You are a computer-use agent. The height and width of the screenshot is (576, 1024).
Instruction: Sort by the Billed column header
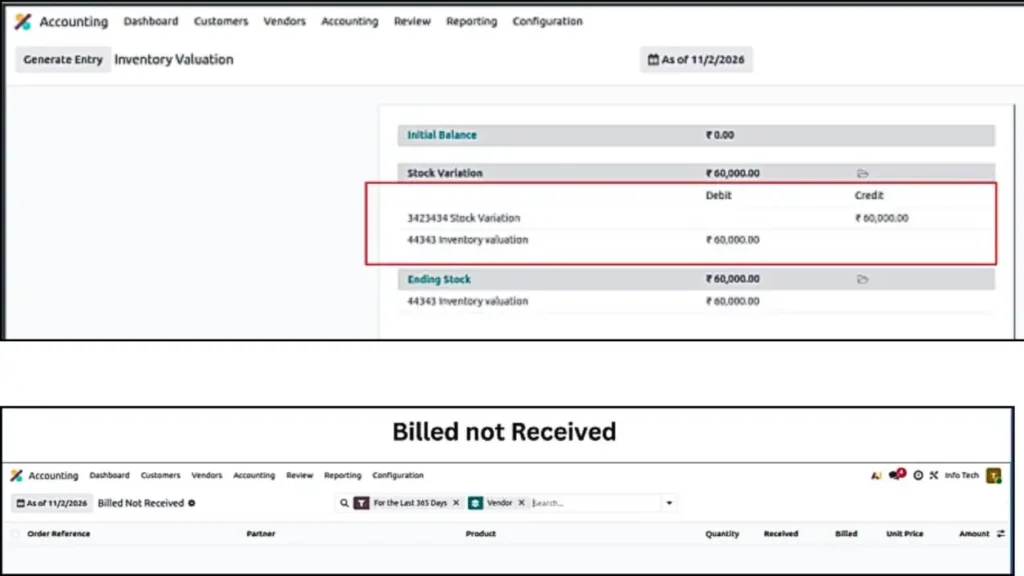coord(846,534)
